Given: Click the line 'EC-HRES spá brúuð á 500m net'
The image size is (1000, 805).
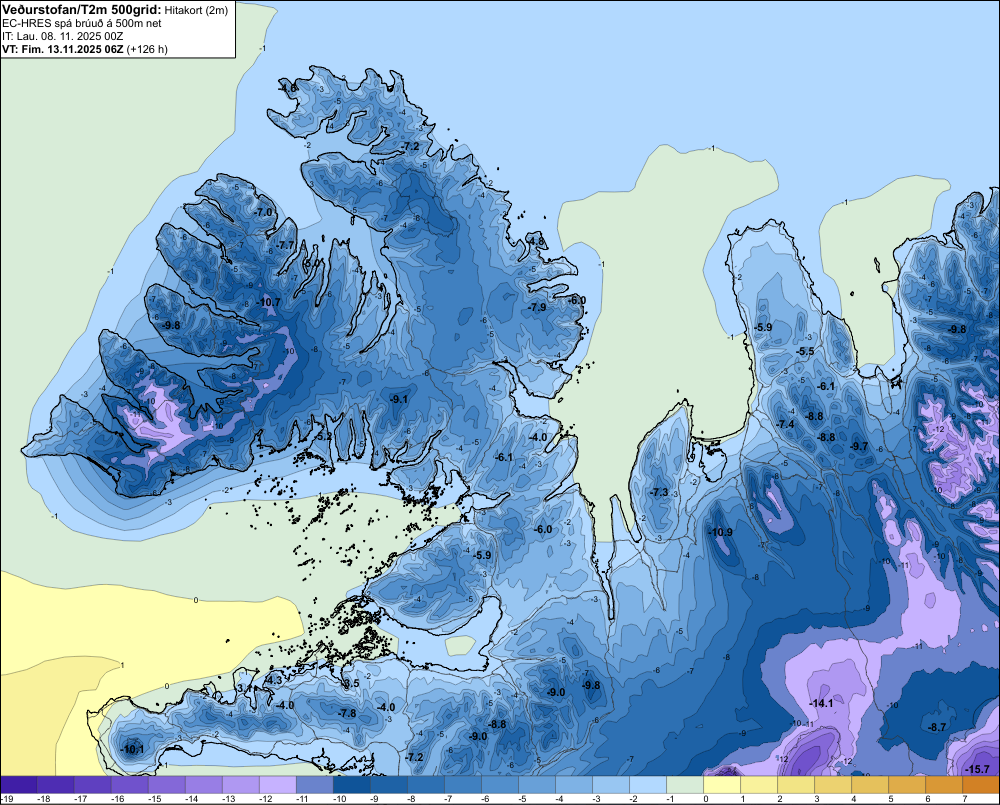Looking at the screenshot, I should pyautogui.click(x=82, y=23).
